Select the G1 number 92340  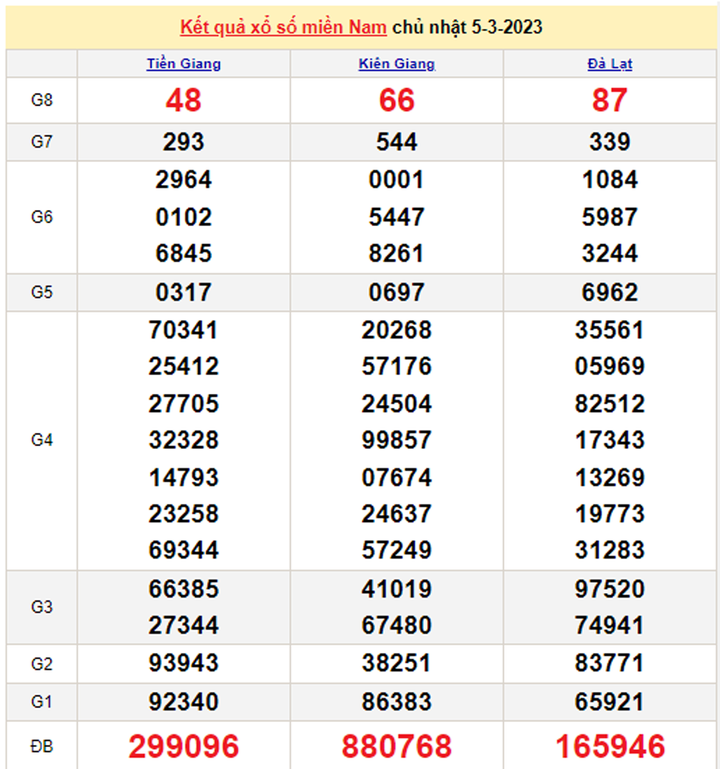pyautogui.click(x=184, y=701)
